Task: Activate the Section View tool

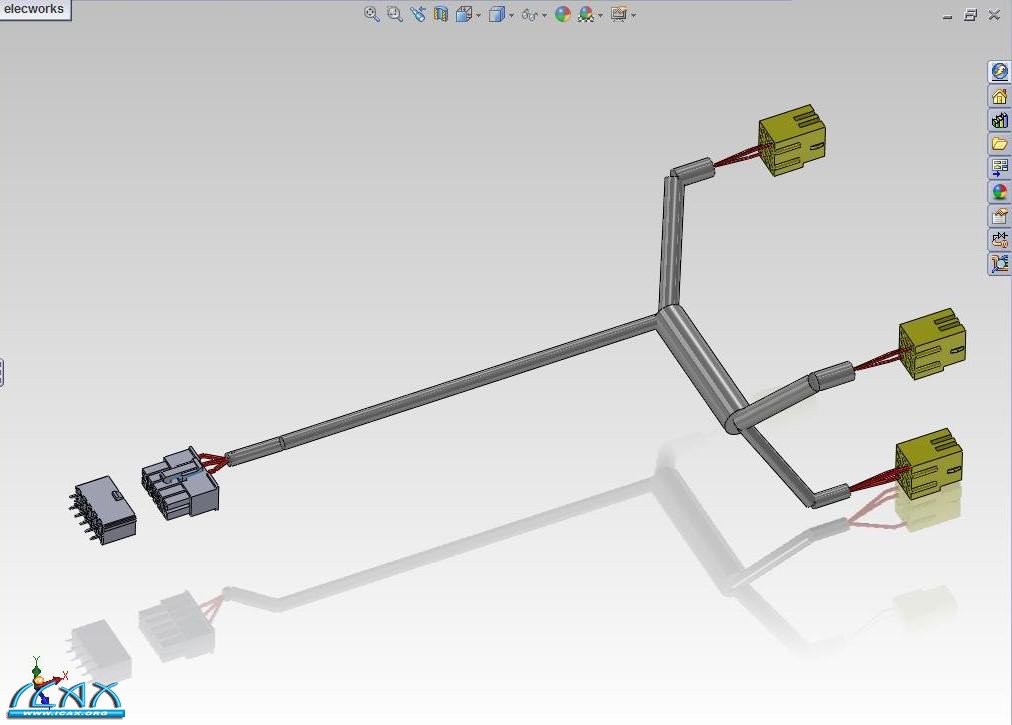Action: (x=440, y=14)
